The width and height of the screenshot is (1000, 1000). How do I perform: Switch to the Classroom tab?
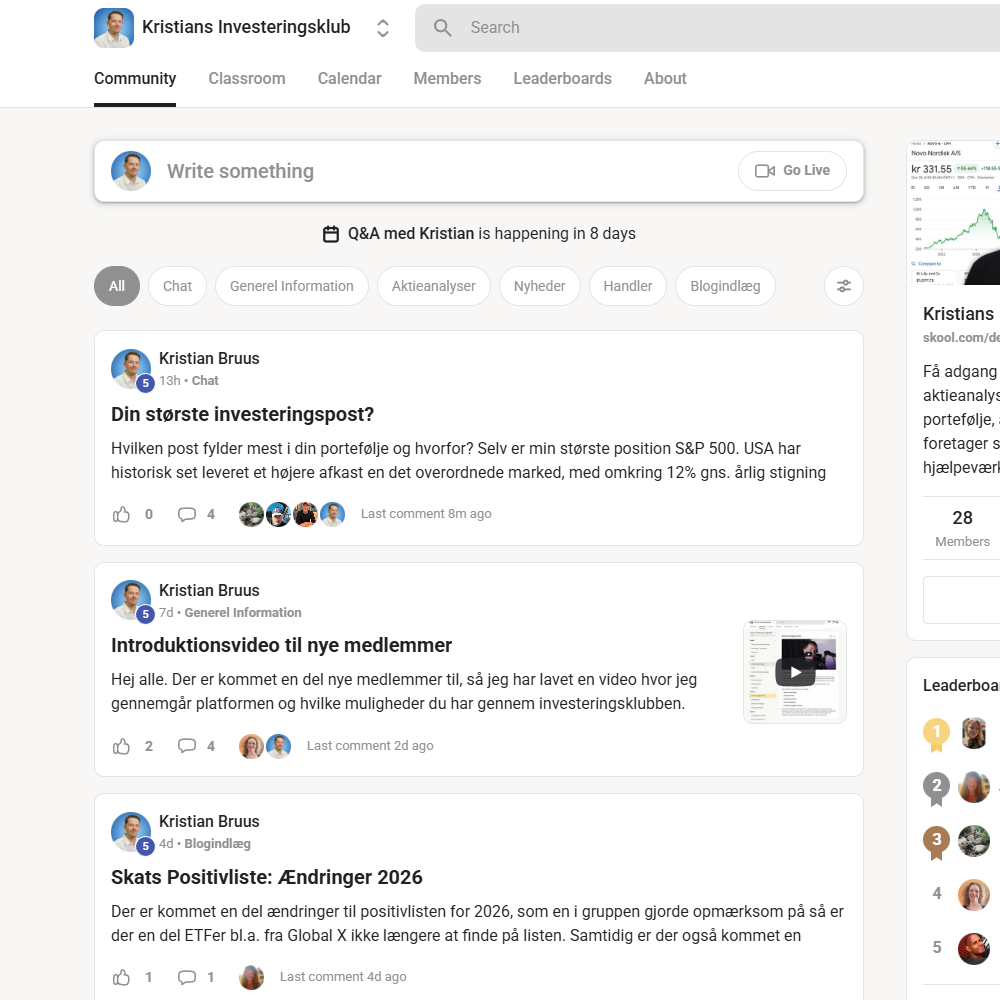click(247, 79)
